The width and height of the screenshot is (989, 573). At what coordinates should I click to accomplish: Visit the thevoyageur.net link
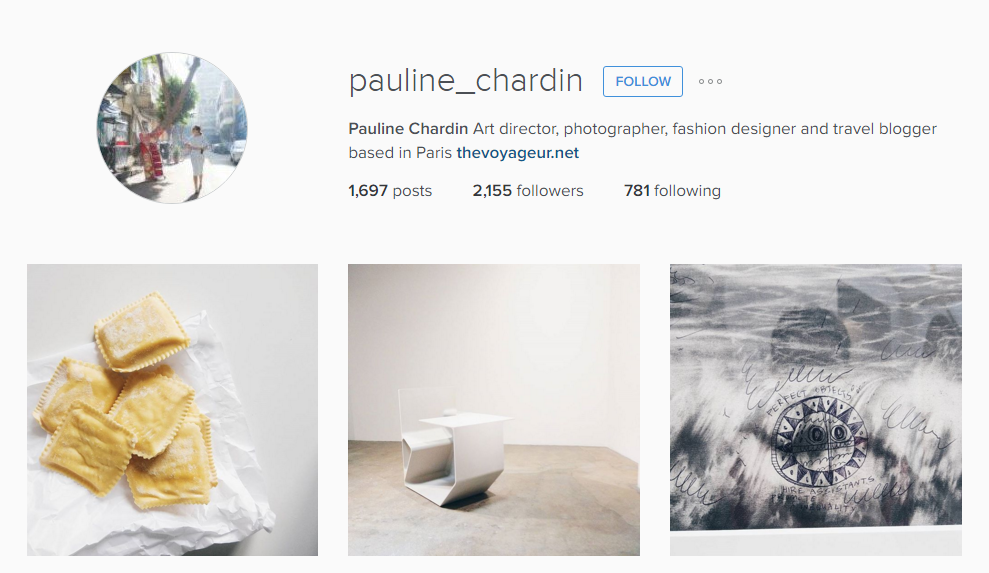pyautogui.click(x=517, y=153)
